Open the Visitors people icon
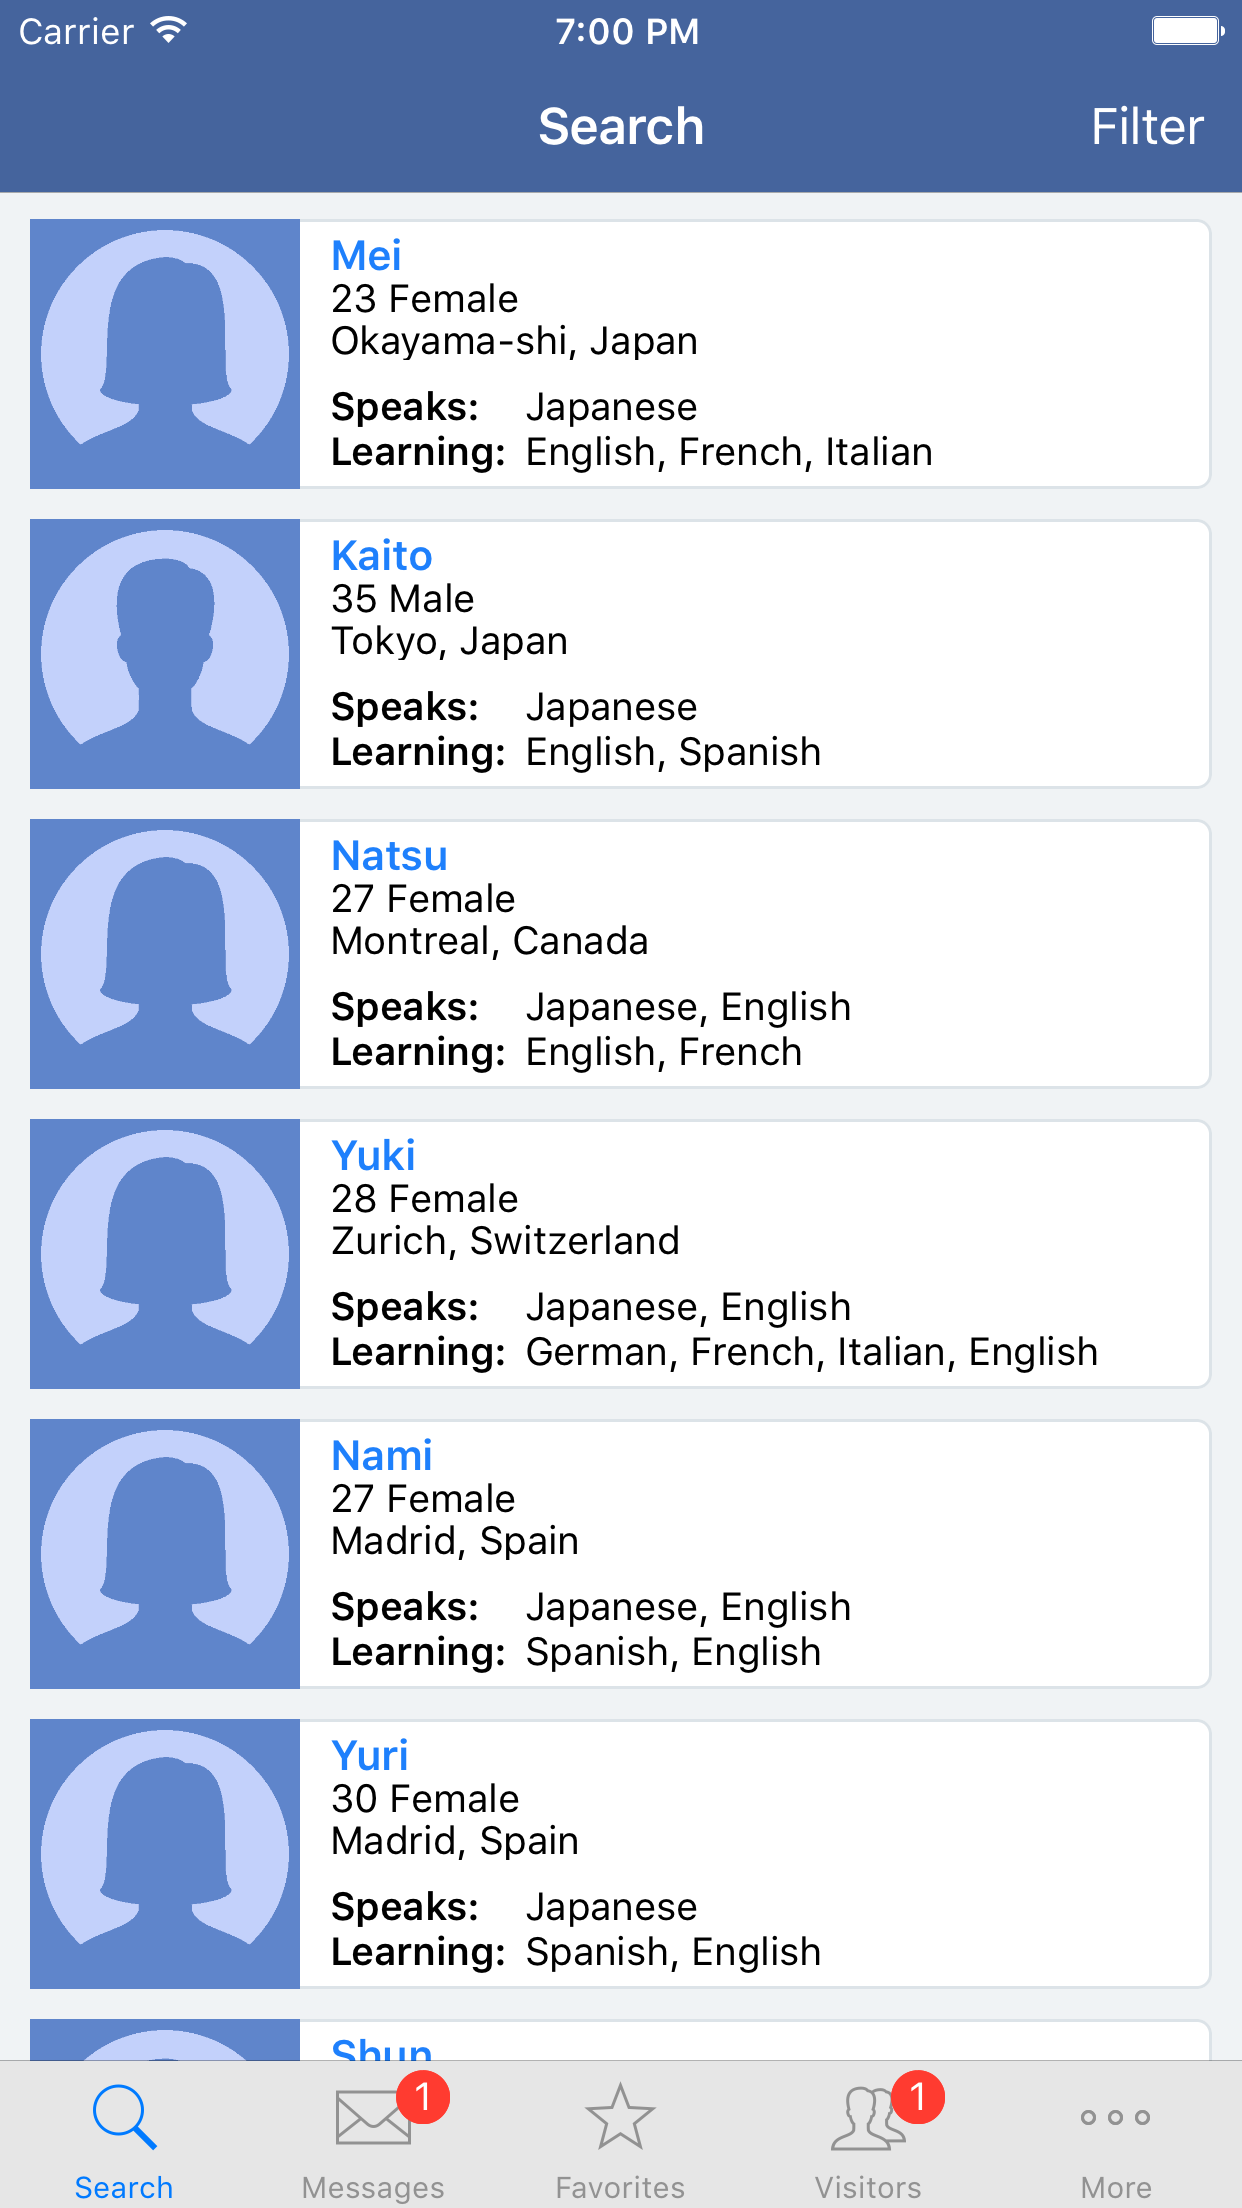 (866, 2119)
